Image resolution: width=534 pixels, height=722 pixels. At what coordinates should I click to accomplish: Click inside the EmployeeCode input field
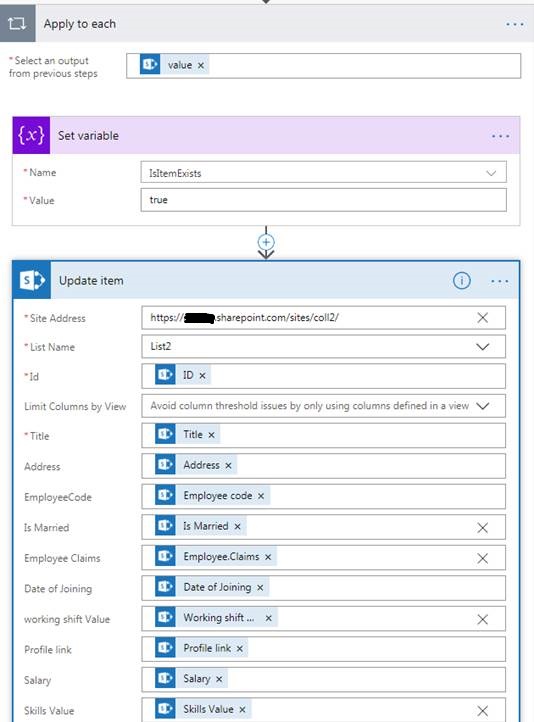pos(323,496)
